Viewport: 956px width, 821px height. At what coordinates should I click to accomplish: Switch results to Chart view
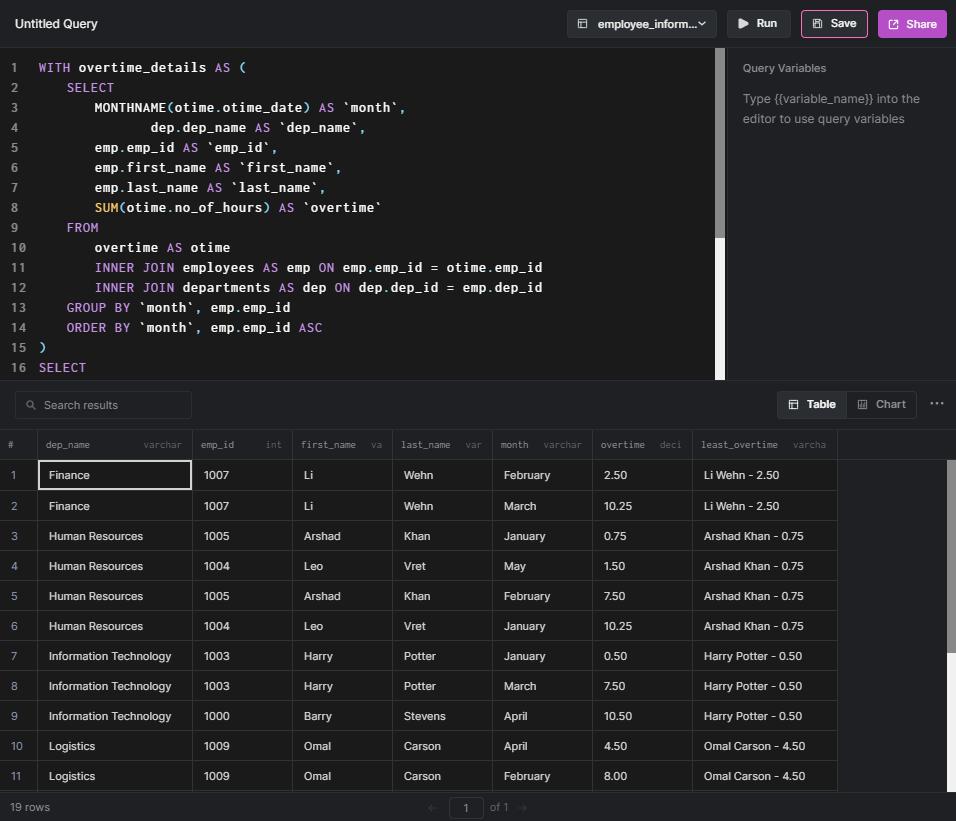pos(882,405)
